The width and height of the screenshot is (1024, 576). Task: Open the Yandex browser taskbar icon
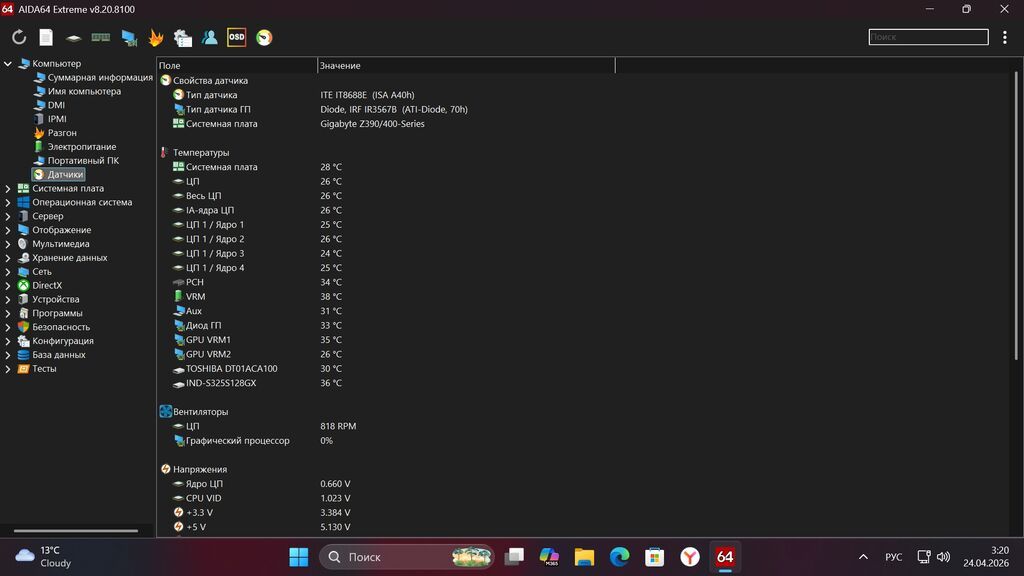point(690,557)
